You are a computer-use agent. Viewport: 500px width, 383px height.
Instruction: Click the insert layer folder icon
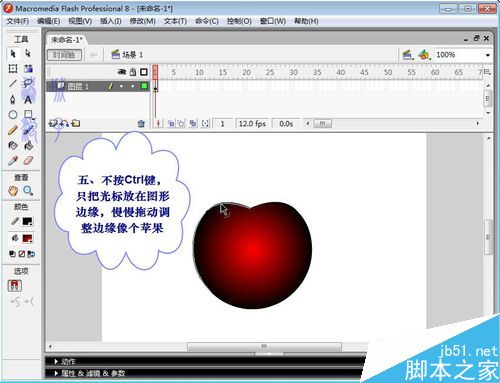pos(76,123)
